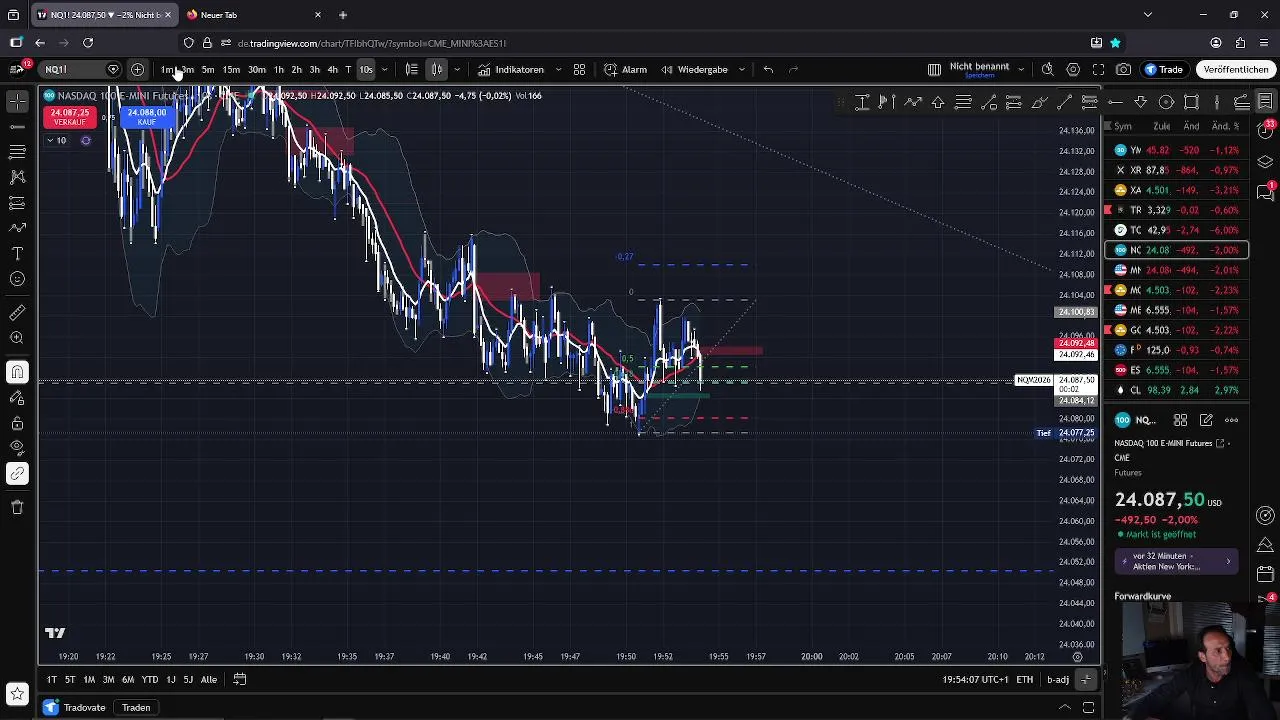Toggle lock all drawings

(17, 423)
